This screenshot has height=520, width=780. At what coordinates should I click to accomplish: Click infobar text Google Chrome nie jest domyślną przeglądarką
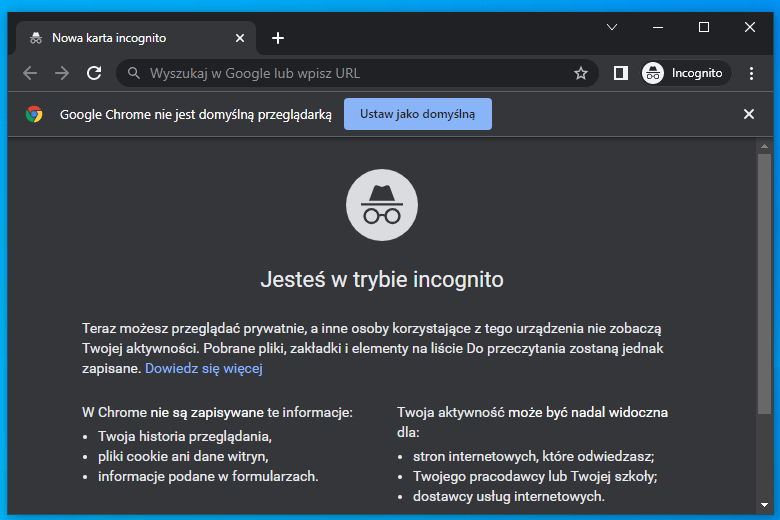point(195,114)
